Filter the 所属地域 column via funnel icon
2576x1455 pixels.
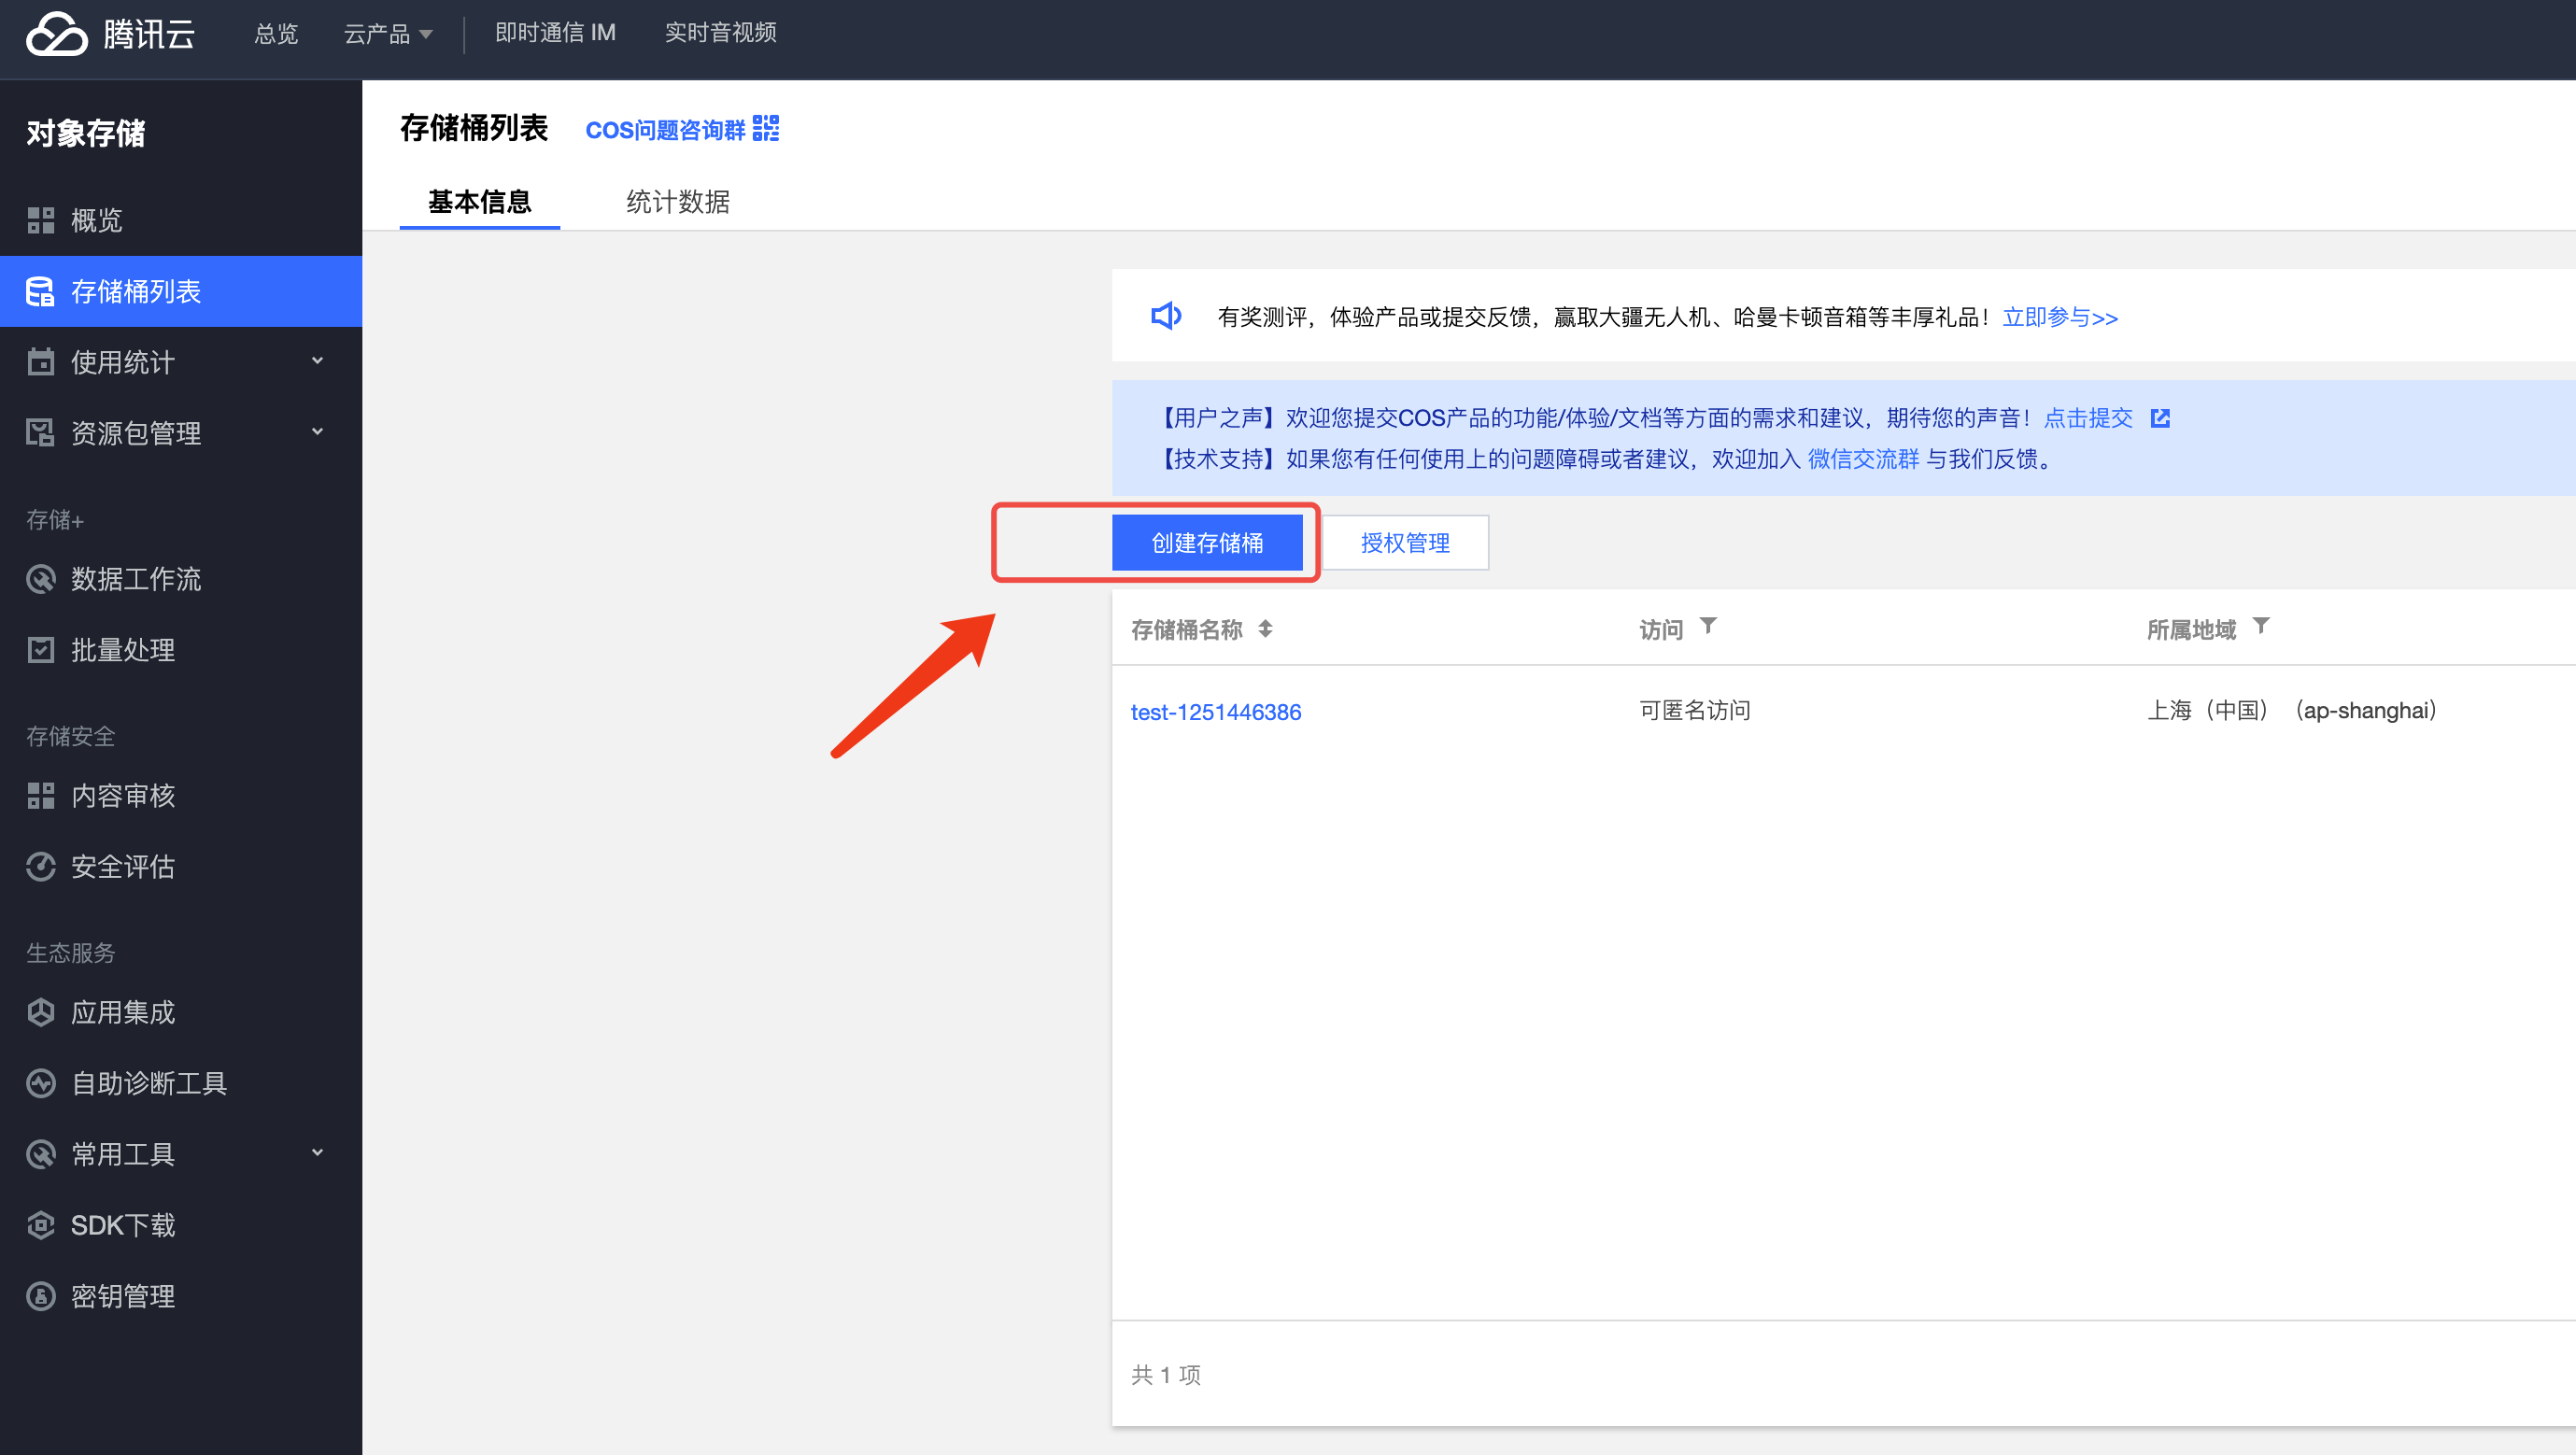pos(2260,626)
